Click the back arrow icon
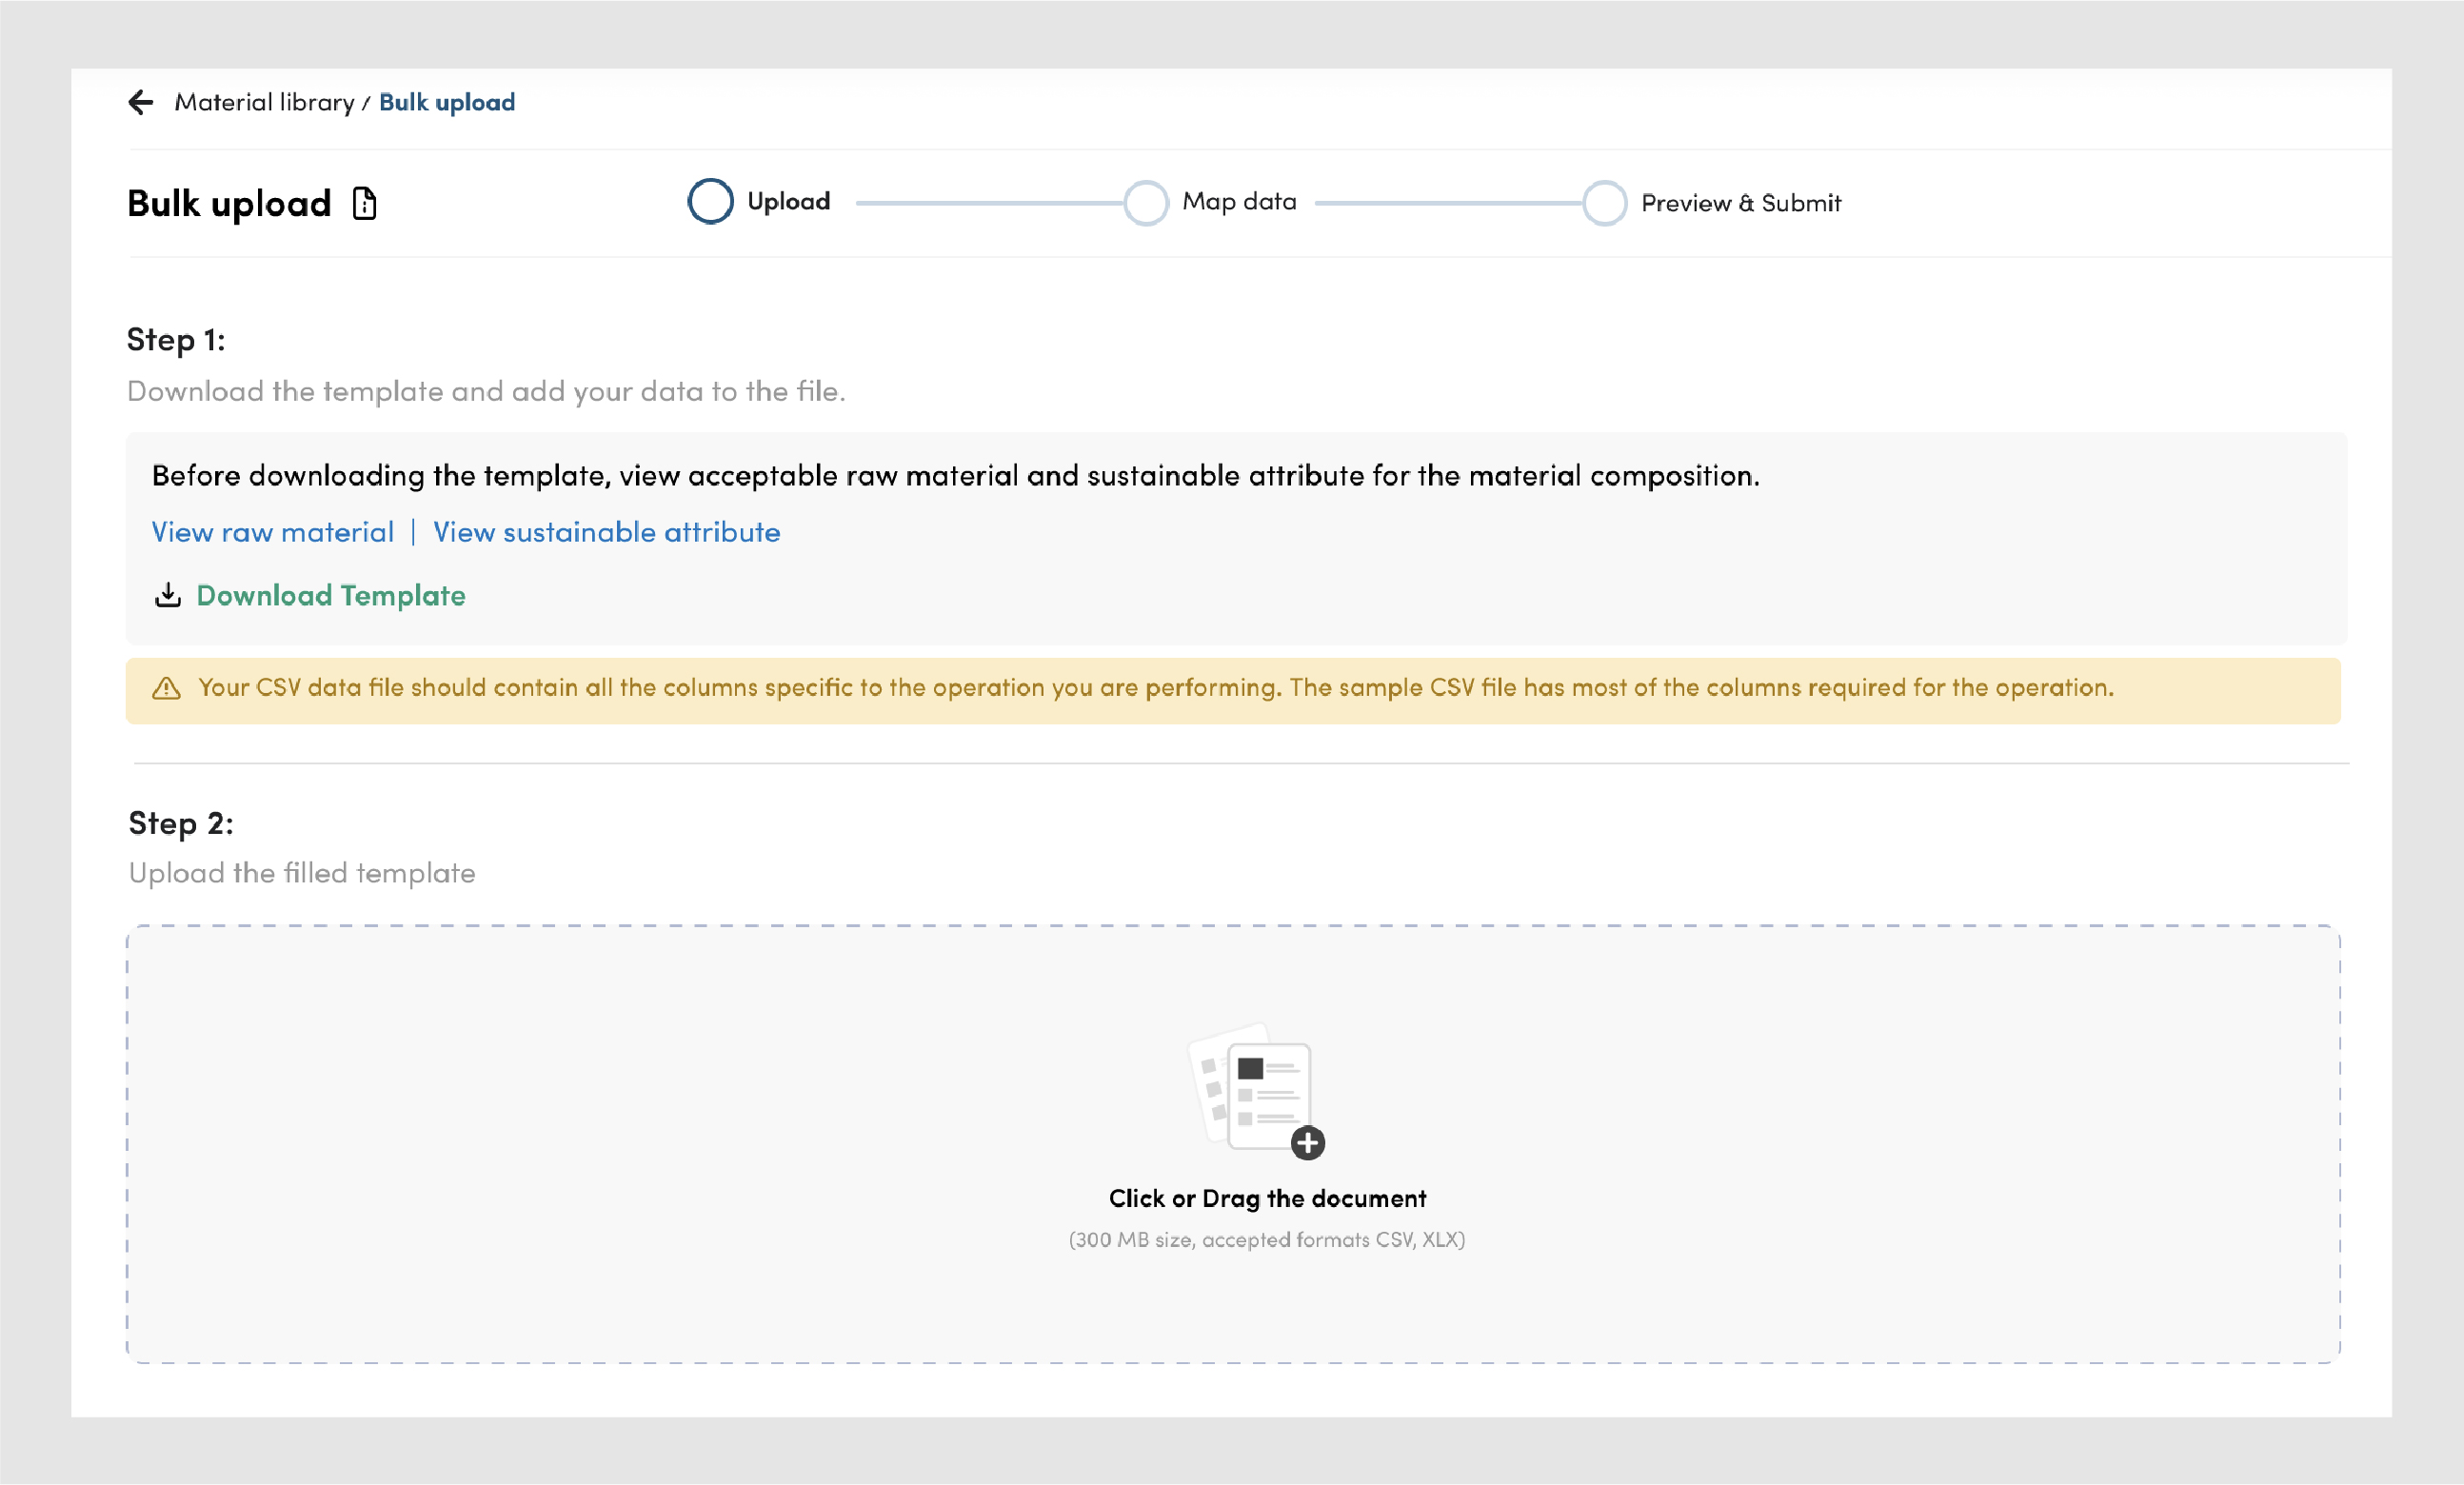Screen dimensions: 2464x1485 141,102
